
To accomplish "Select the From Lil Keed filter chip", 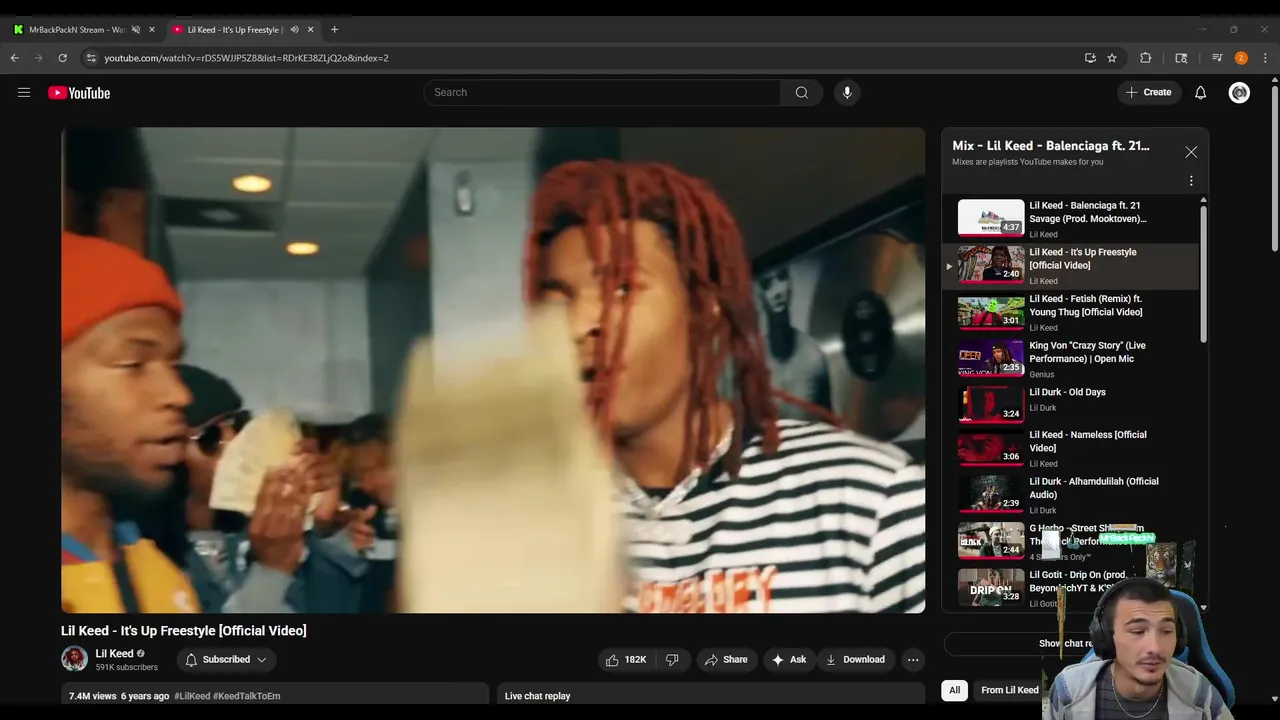I will coord(1010,690).
